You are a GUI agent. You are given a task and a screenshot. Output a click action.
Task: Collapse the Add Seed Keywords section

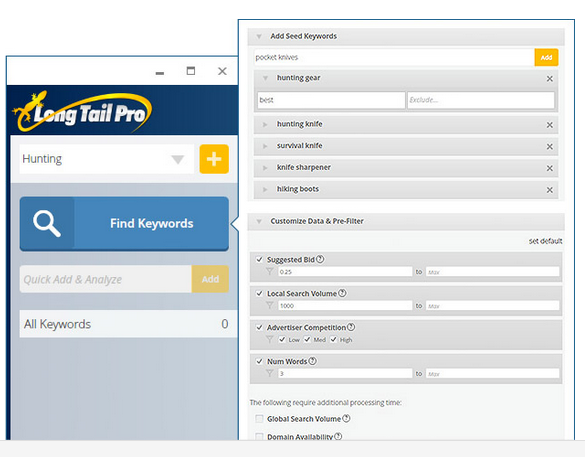(259, 36)
